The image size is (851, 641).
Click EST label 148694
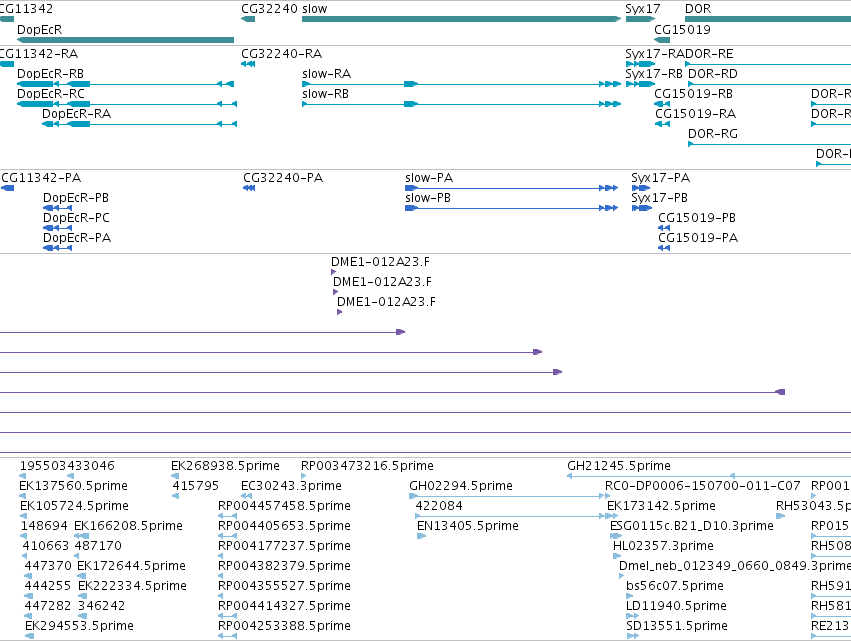pos(45,526)
